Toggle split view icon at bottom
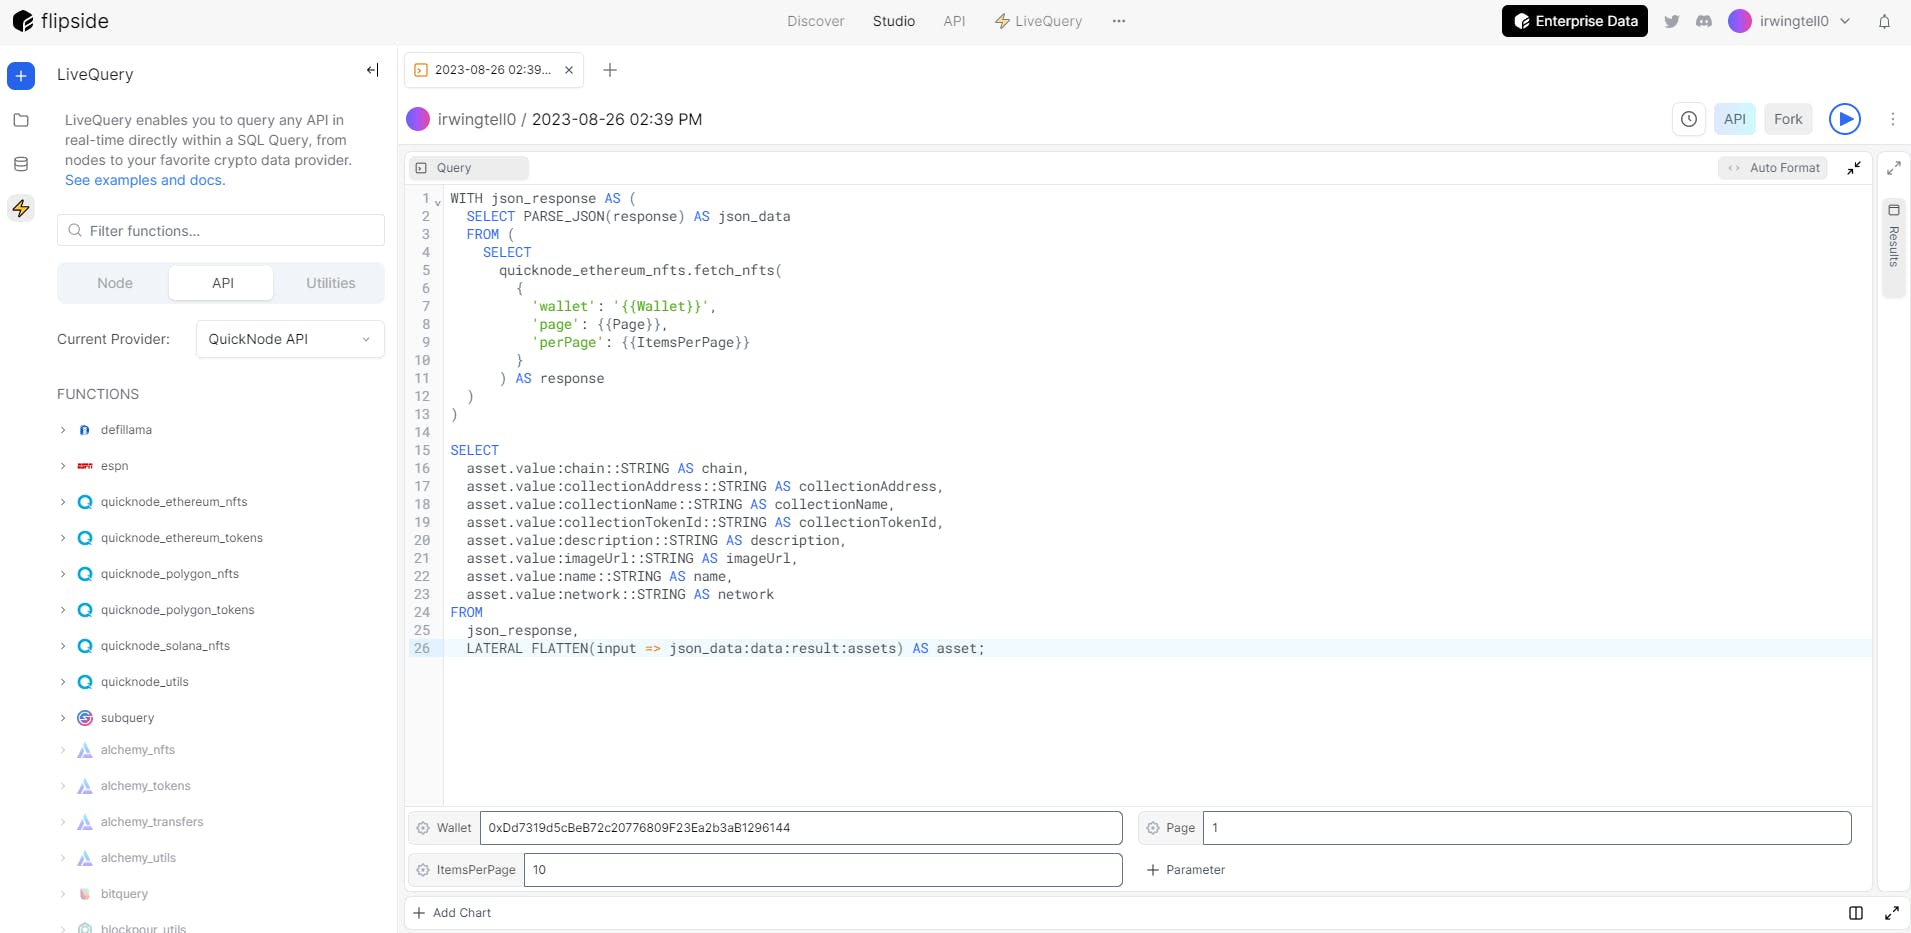This screenshot has width=1911, height=933. pos(1856,913)
